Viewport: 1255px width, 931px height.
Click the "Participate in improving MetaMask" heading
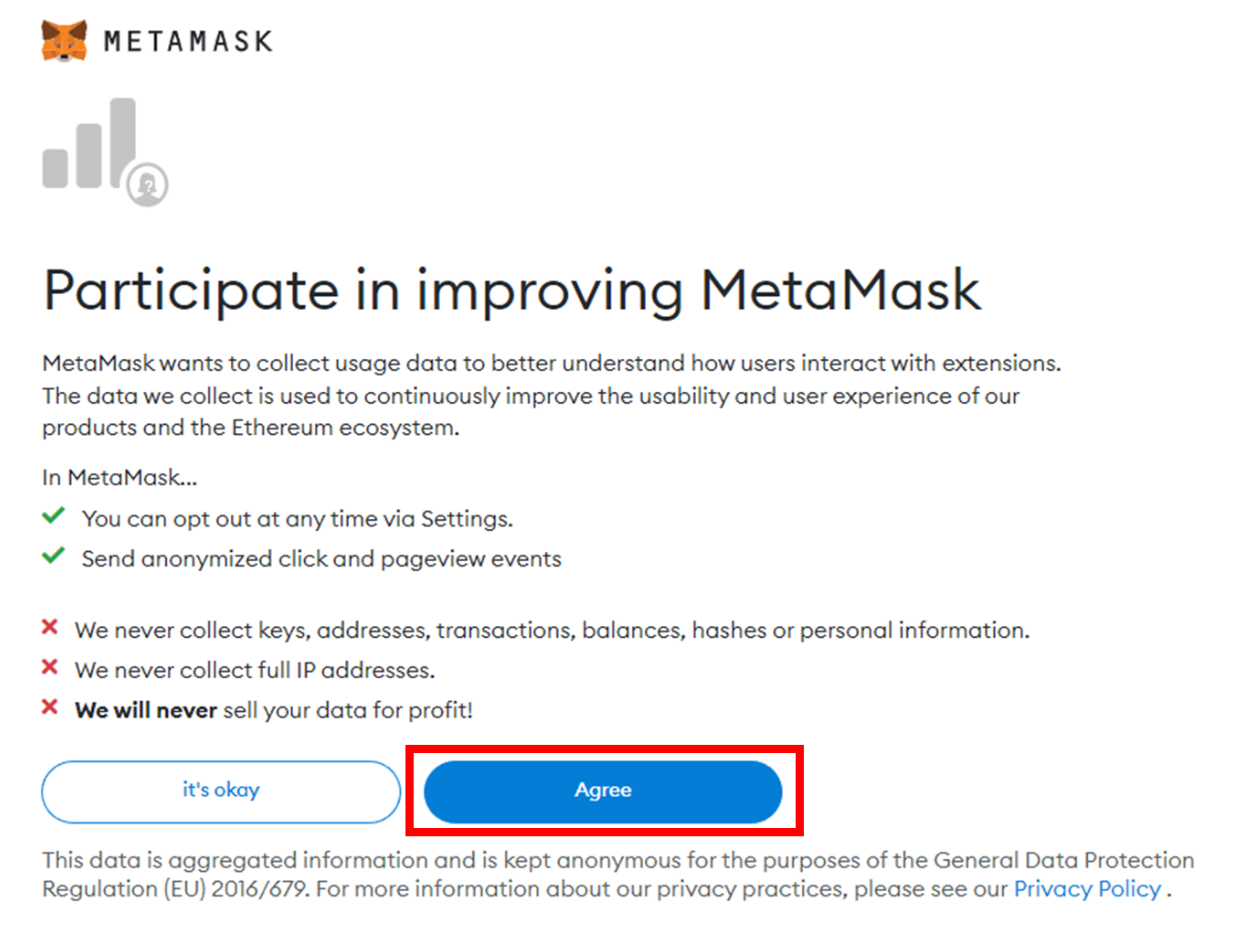[x=511, y=290]
